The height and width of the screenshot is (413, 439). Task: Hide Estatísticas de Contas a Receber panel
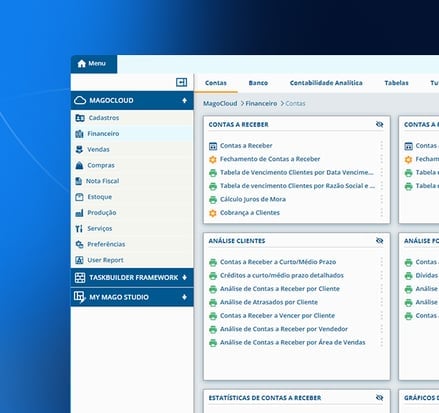(379, 397)
